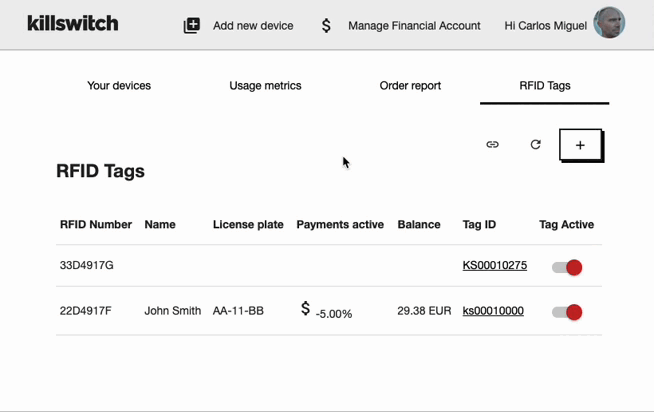Open Carlos Miguel's profile avatar
654x412 pixels.
coord(609,24)
